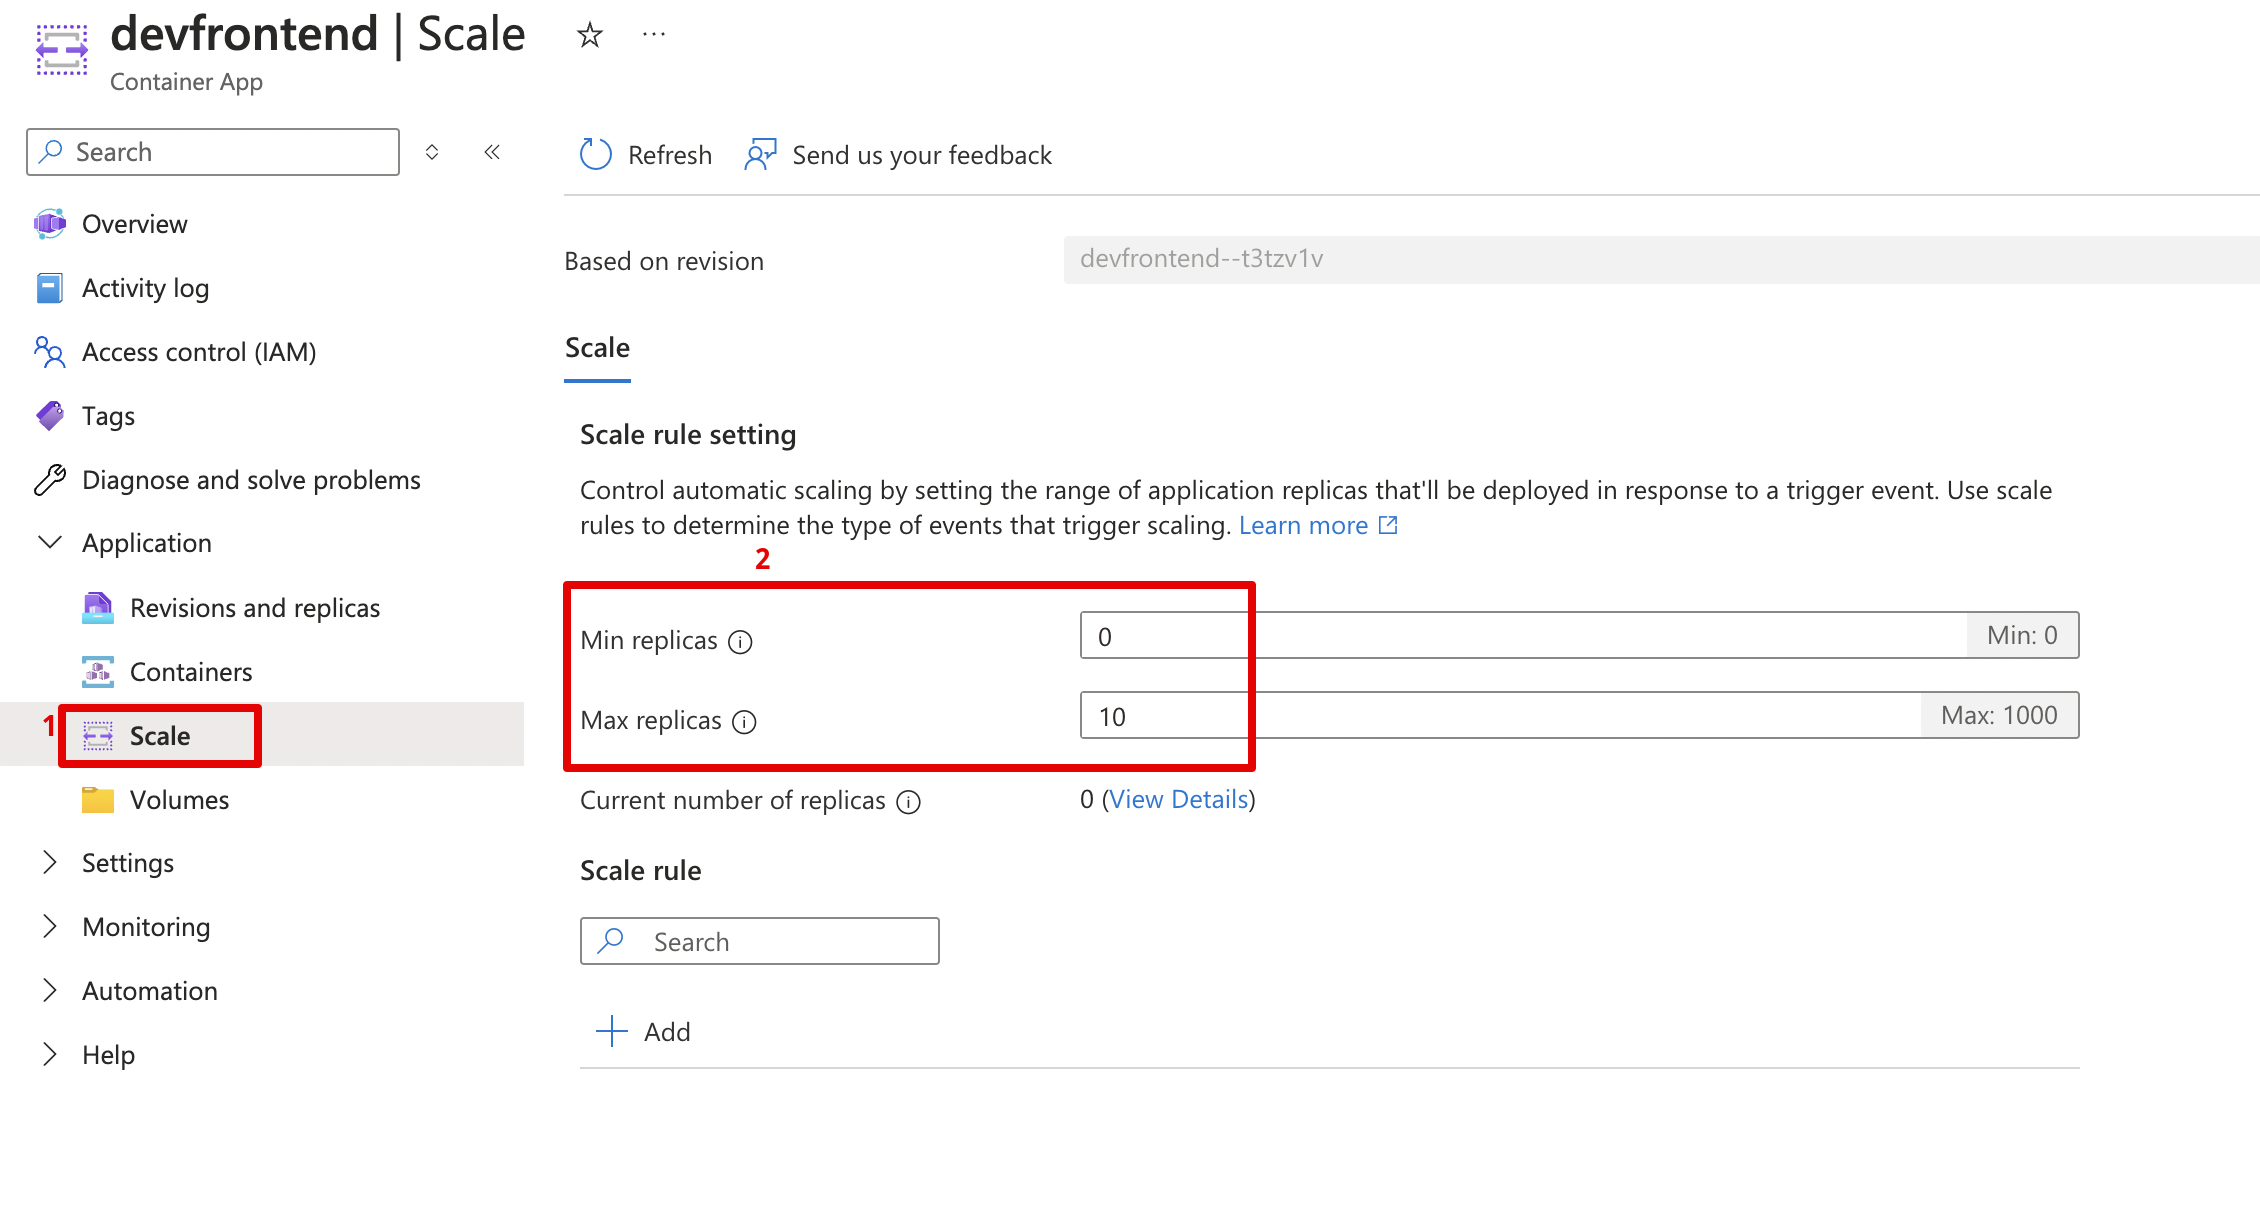Click Current number of replicas info icon
Viewport: 2260px width, 1224px height.
(908, 802)
